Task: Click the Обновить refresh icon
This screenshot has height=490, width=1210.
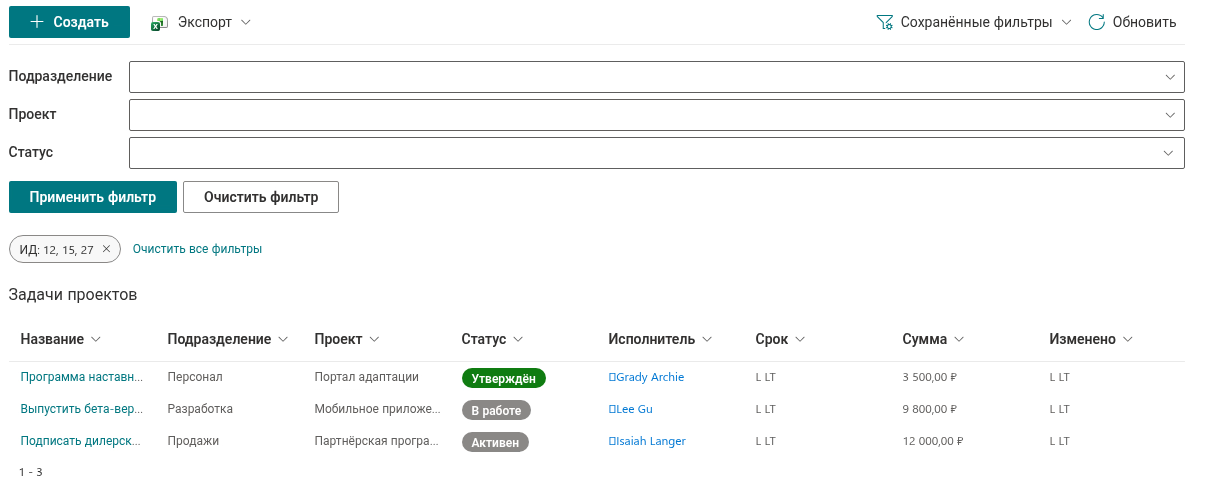Action: pyautogui.click(x=1096, y=22)
